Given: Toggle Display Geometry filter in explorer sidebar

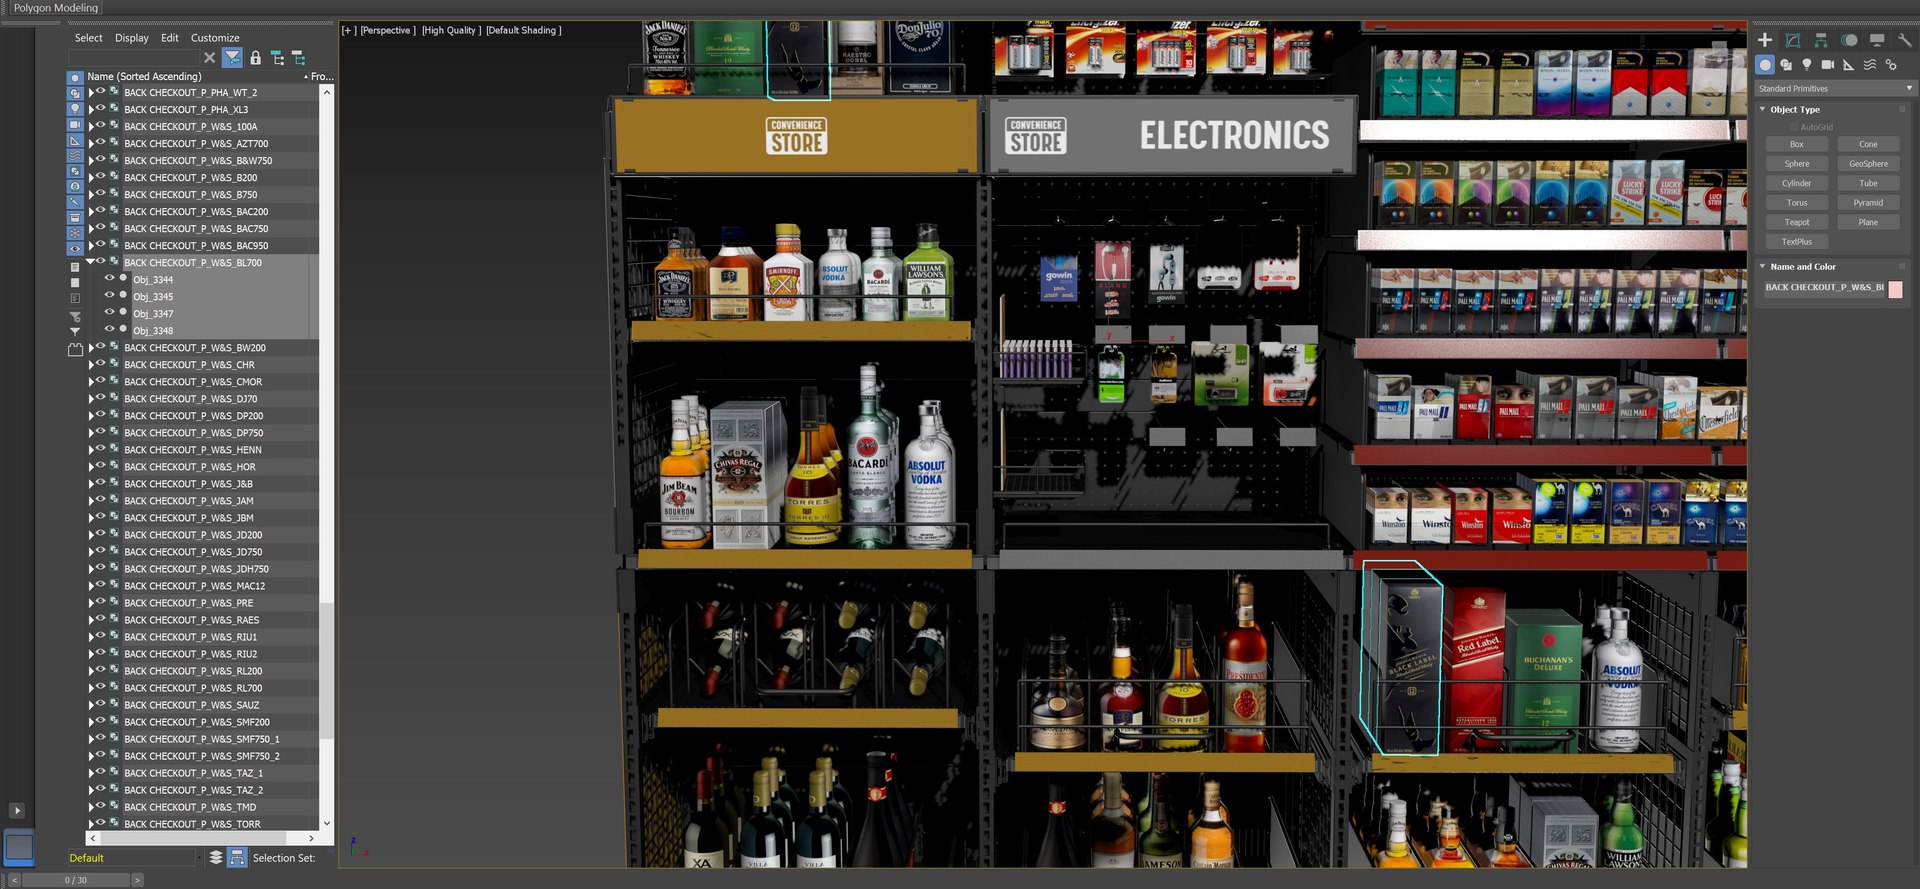Looking at the screenshot, I should (75, 77).
